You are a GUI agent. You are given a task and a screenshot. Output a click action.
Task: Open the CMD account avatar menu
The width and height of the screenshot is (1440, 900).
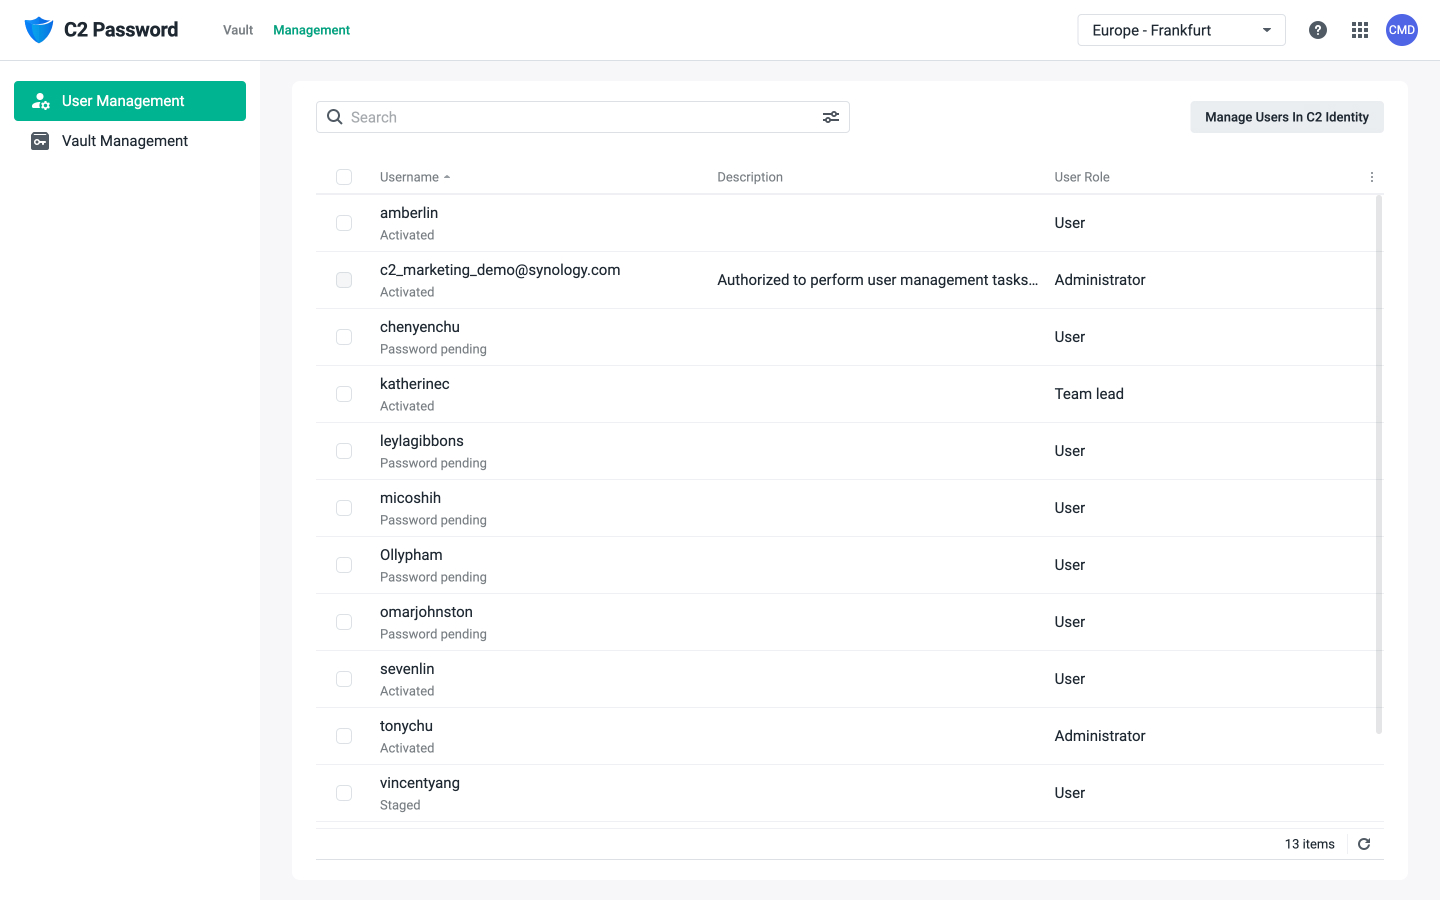(x=1401, y=30)
